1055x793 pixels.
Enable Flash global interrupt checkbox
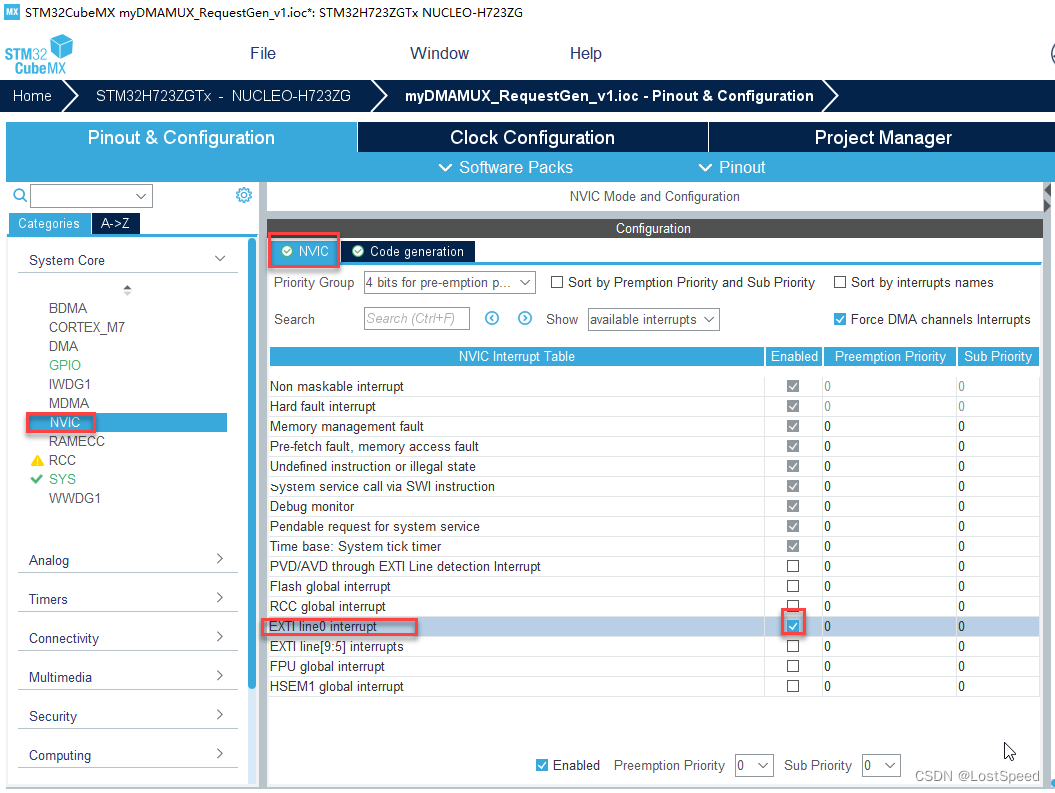(793, 586)
